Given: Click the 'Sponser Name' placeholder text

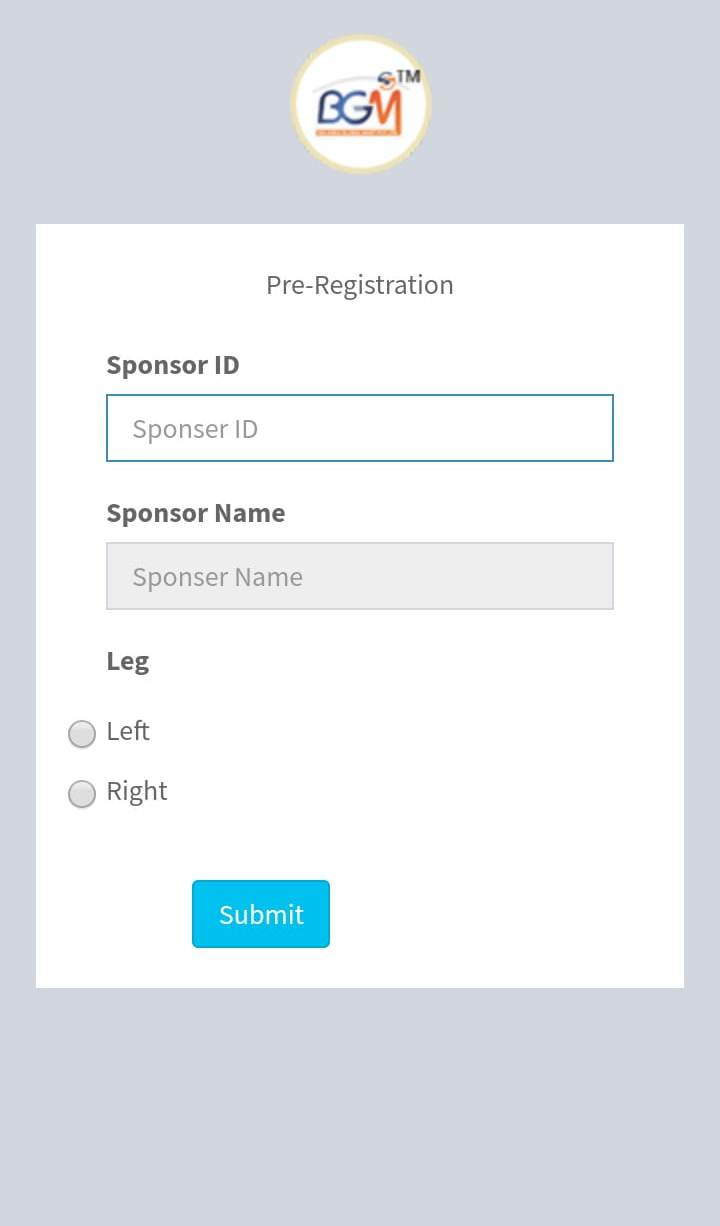Looking at the screenshot, I should tap(217, 577).
